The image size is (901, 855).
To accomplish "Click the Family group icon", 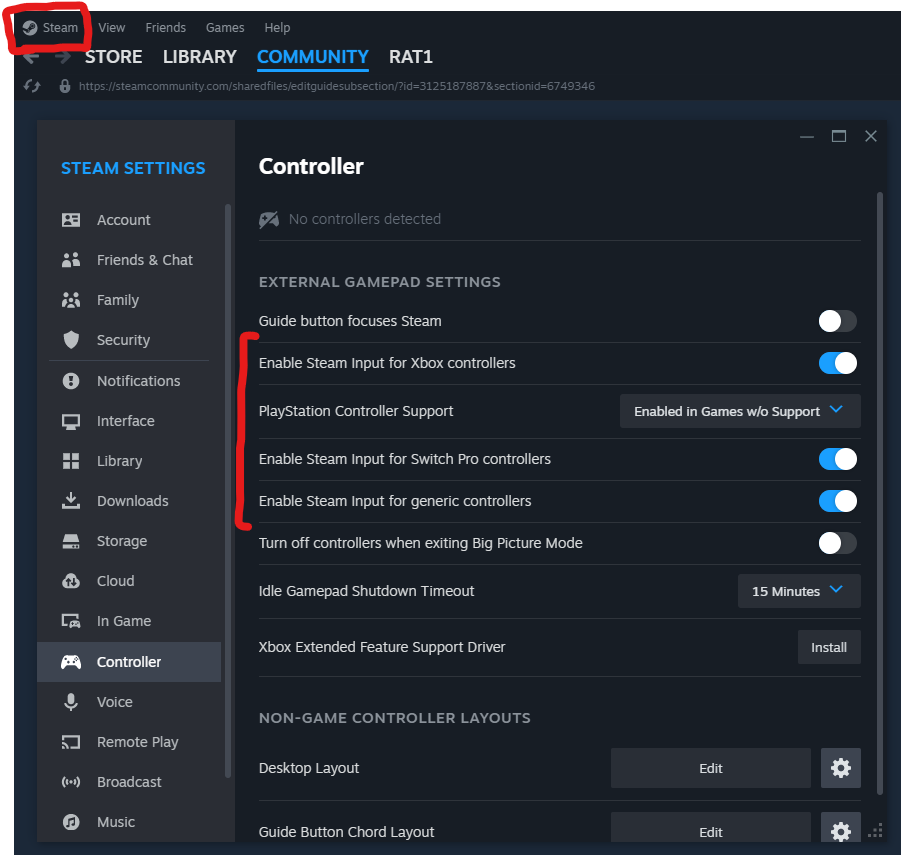I will click(x=71, y=300).
